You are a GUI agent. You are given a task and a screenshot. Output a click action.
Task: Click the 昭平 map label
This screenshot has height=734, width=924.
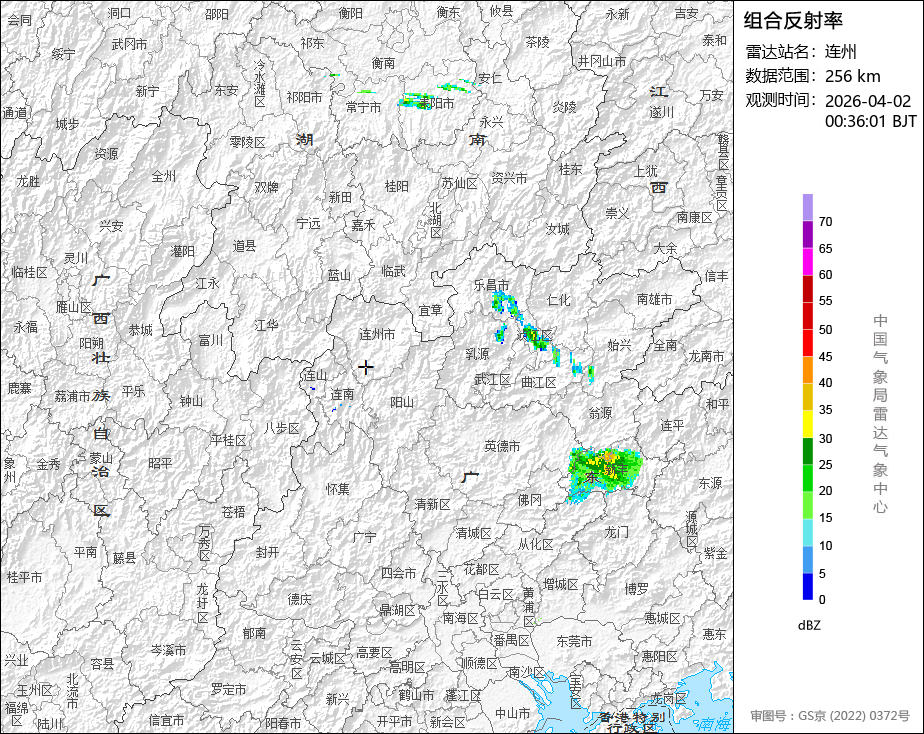[160, 463]
